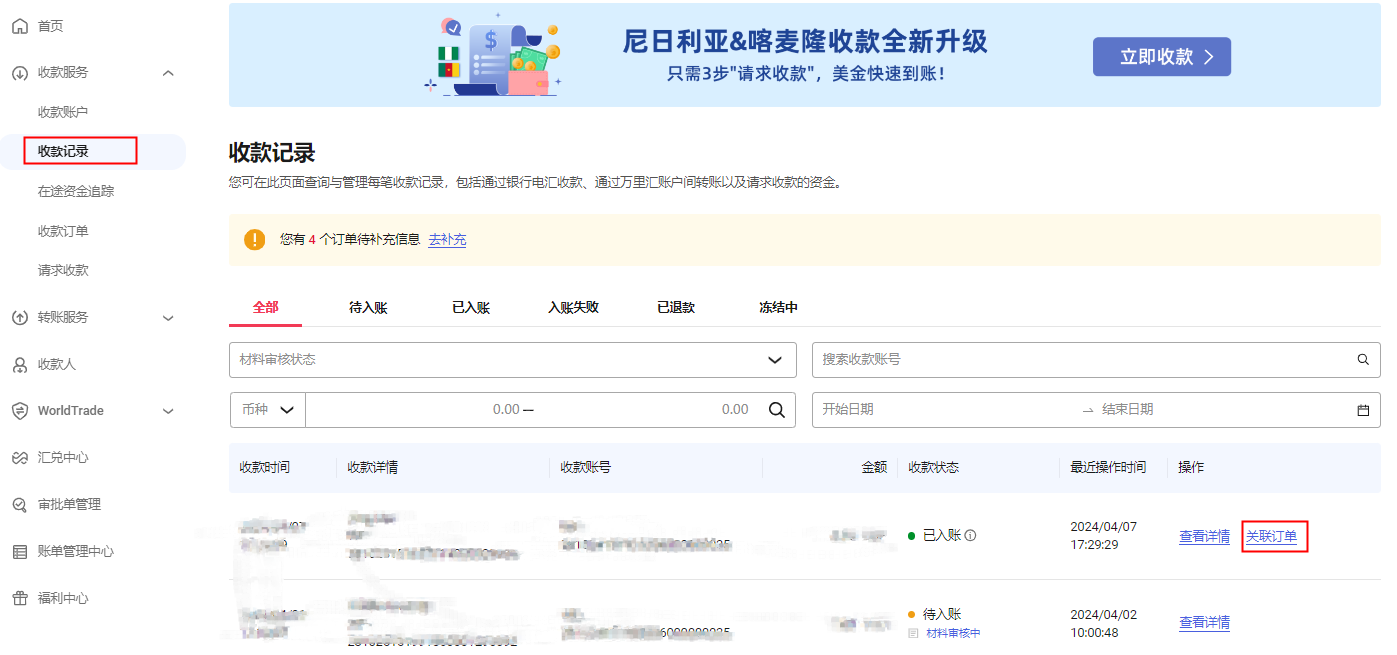Click the 去补充 link
This screenshot has height=655, width=1397.
pos(447,240)
